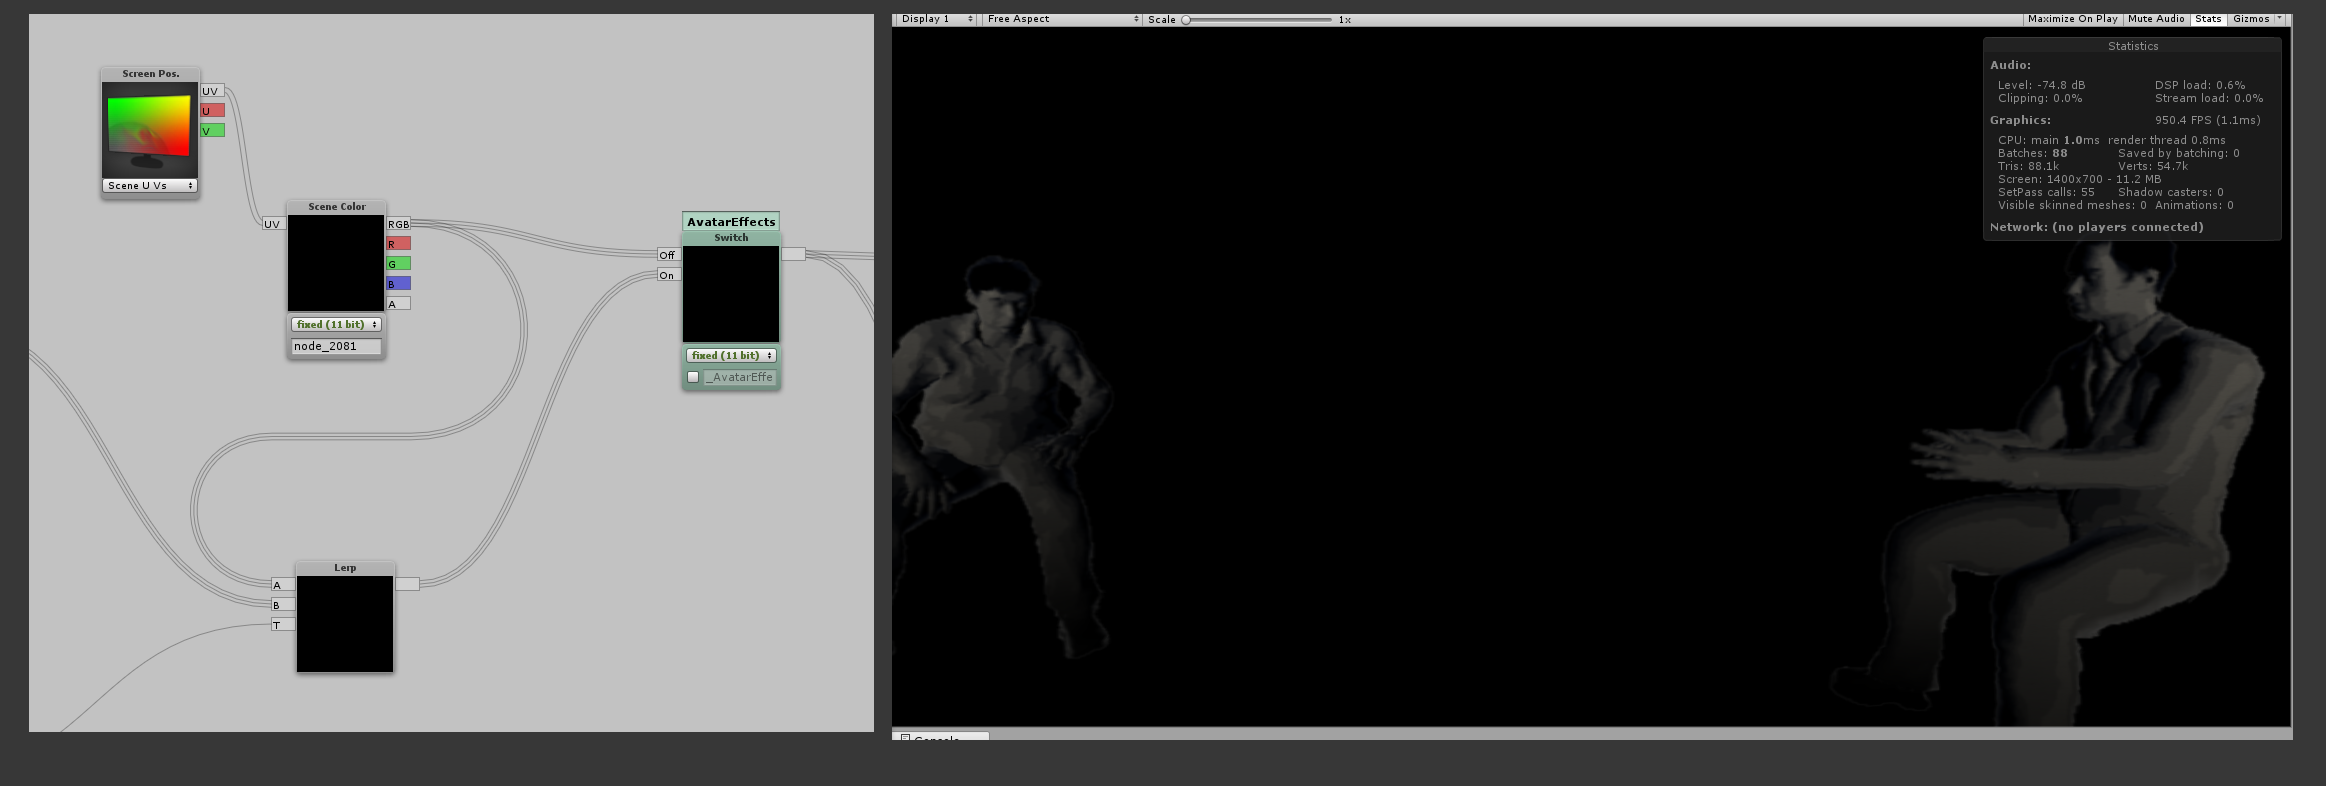Toggle Gizmos in Game view toolbar

coord(2251,19)
